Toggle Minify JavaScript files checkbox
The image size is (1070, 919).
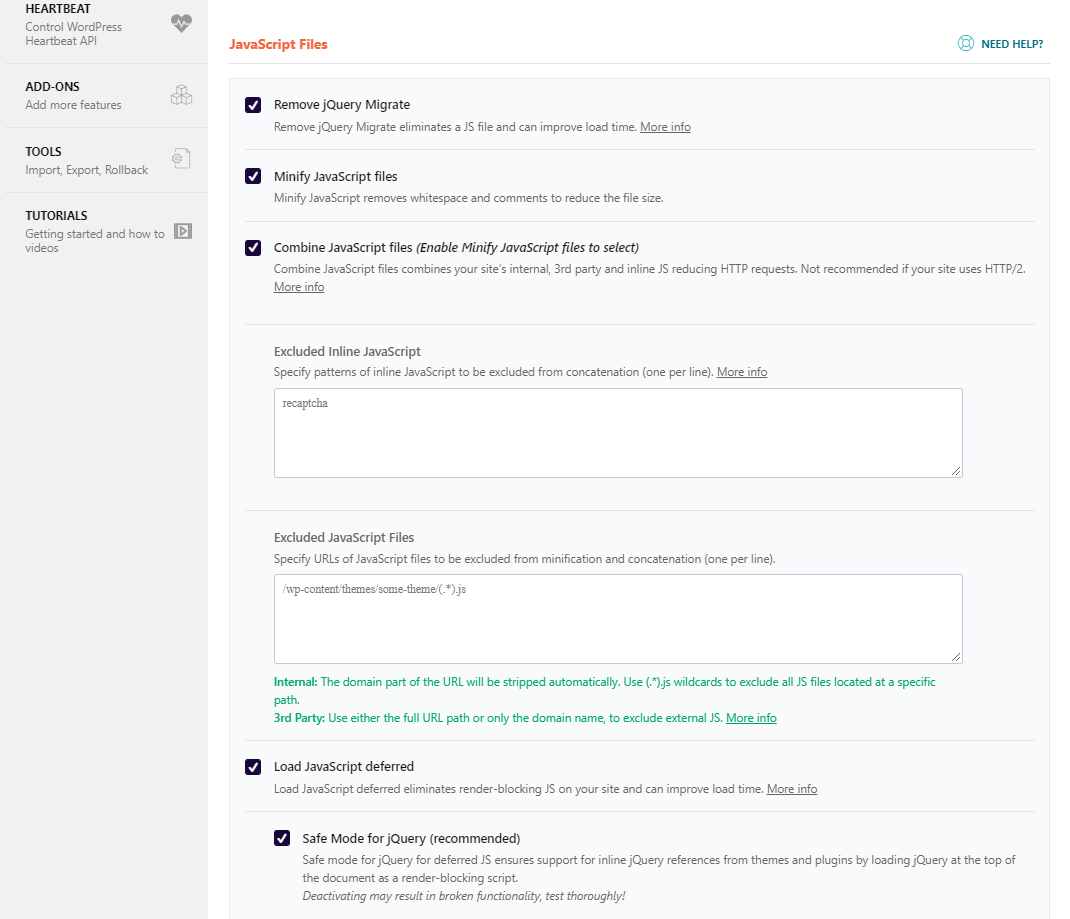(x=253, y=177)
